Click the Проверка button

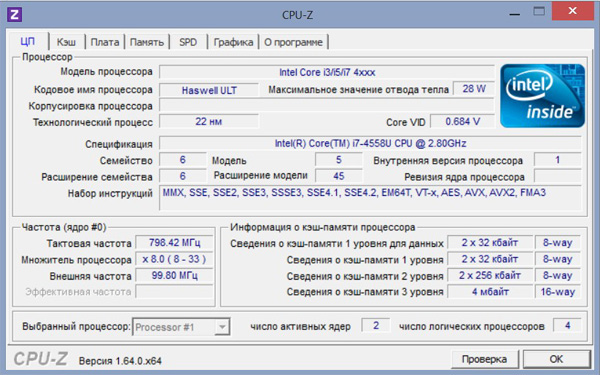pos(484,359)
